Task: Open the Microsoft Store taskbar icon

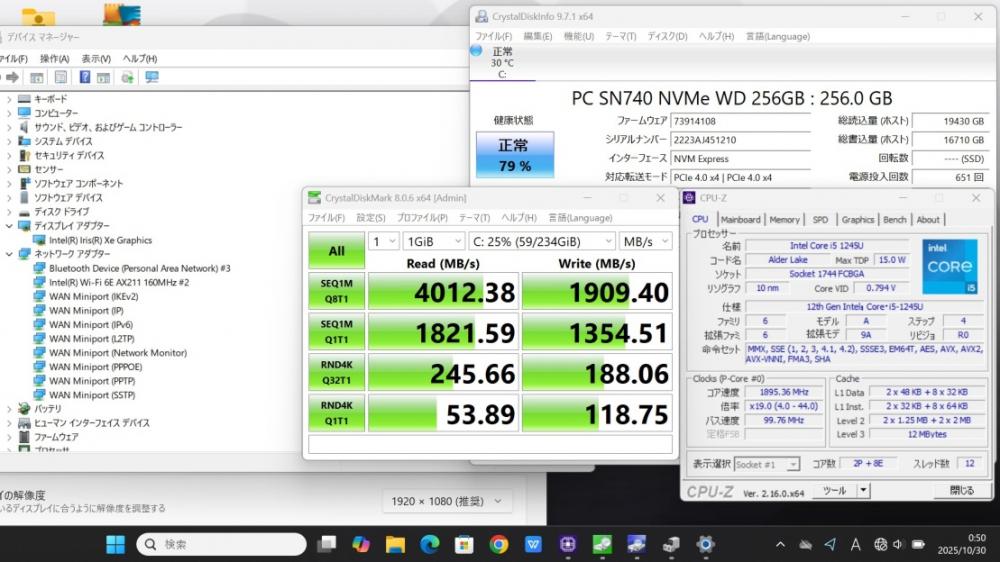Action: coord(464,544)
